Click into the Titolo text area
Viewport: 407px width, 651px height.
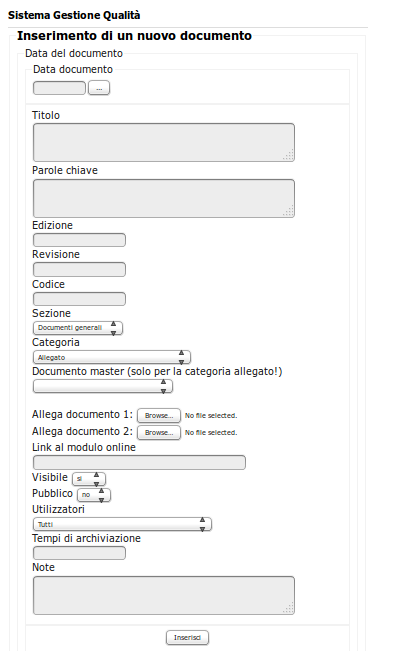pyautogui.click(x=164, y=142)
